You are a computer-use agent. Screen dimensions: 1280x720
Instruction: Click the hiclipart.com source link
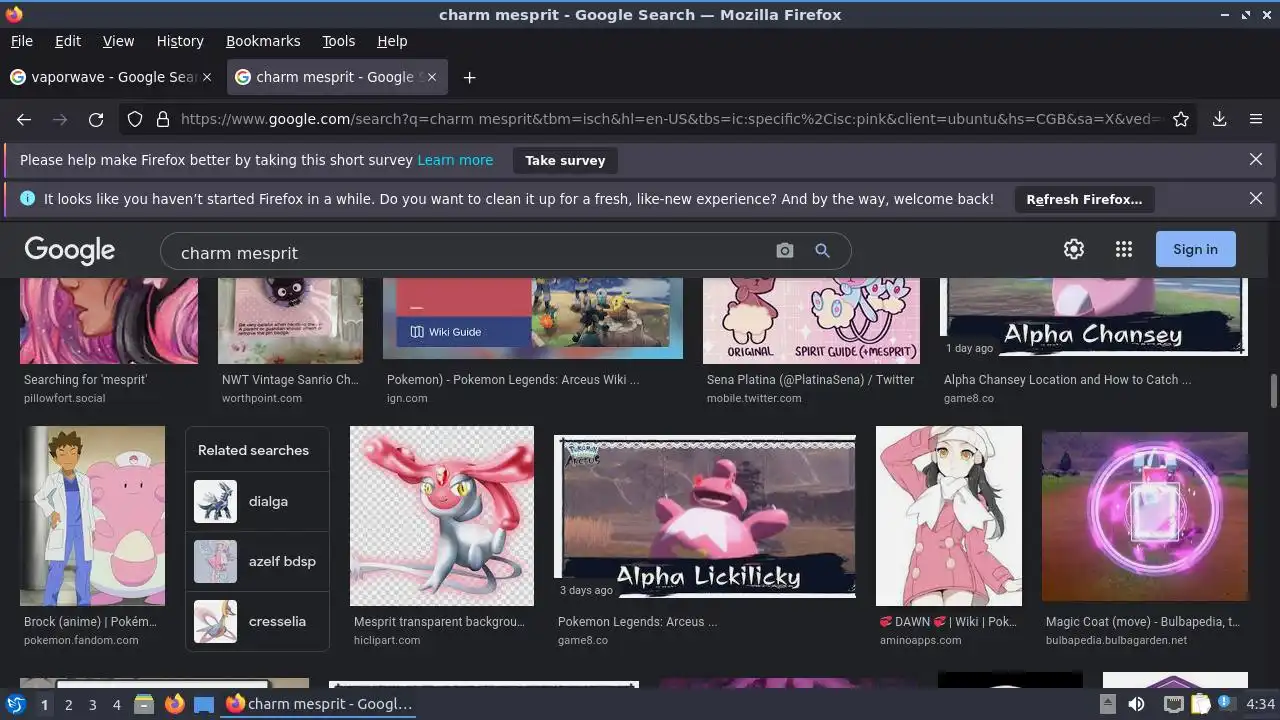point(387,640)
